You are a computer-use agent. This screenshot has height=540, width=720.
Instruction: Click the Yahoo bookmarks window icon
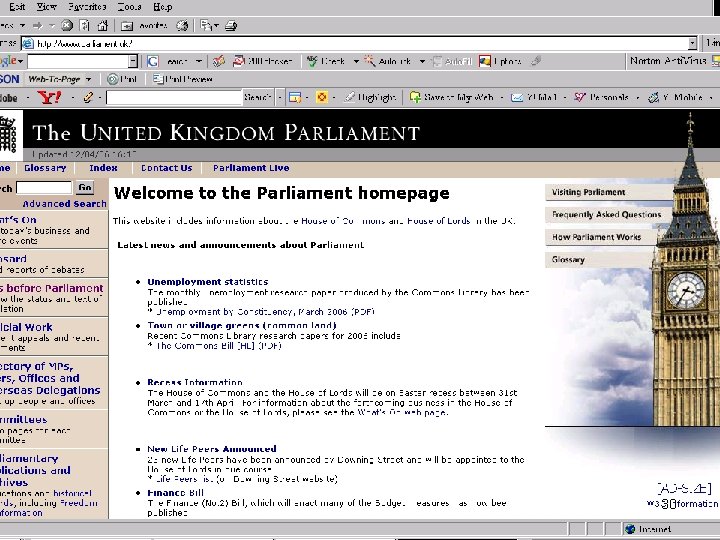coord(295,97)
